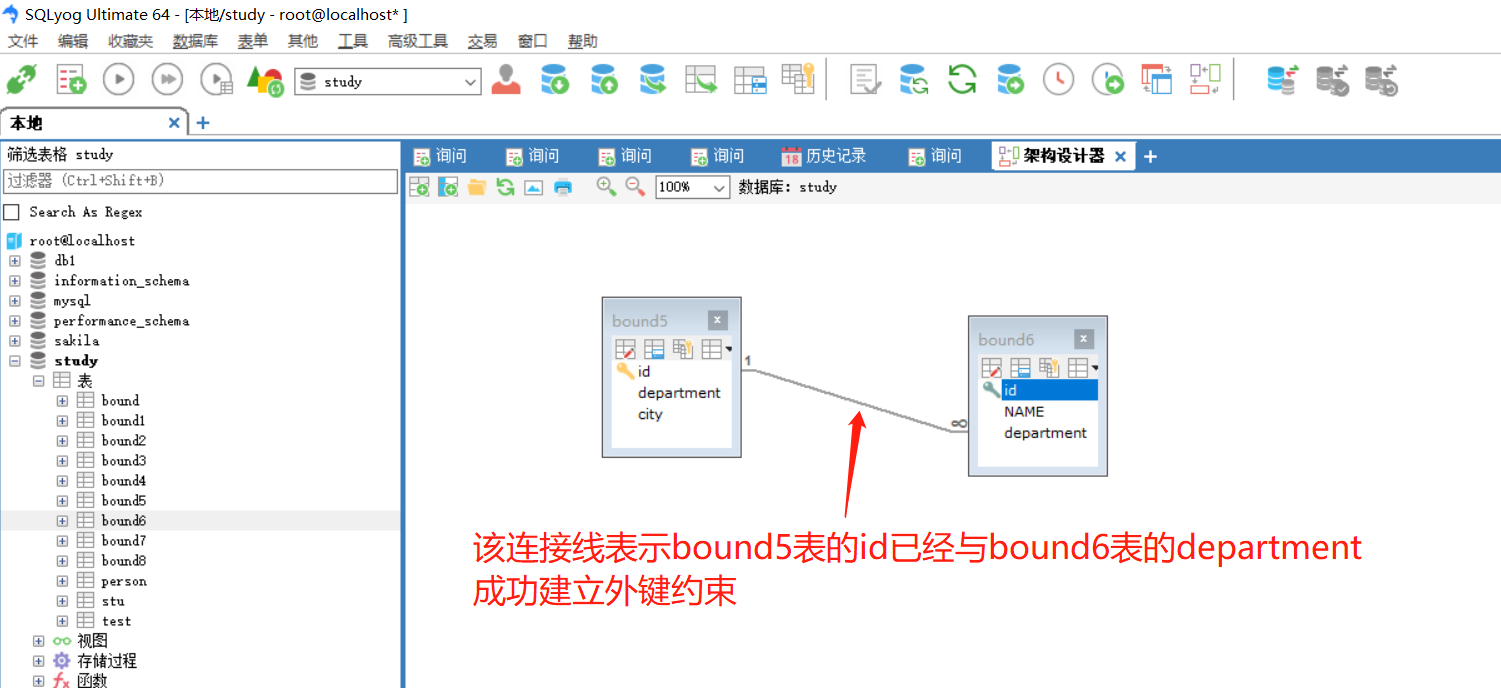1501x688 pixels.
Task: Zoom in on schema canvas
Action: pyautogui.click(x=606, y=187)
